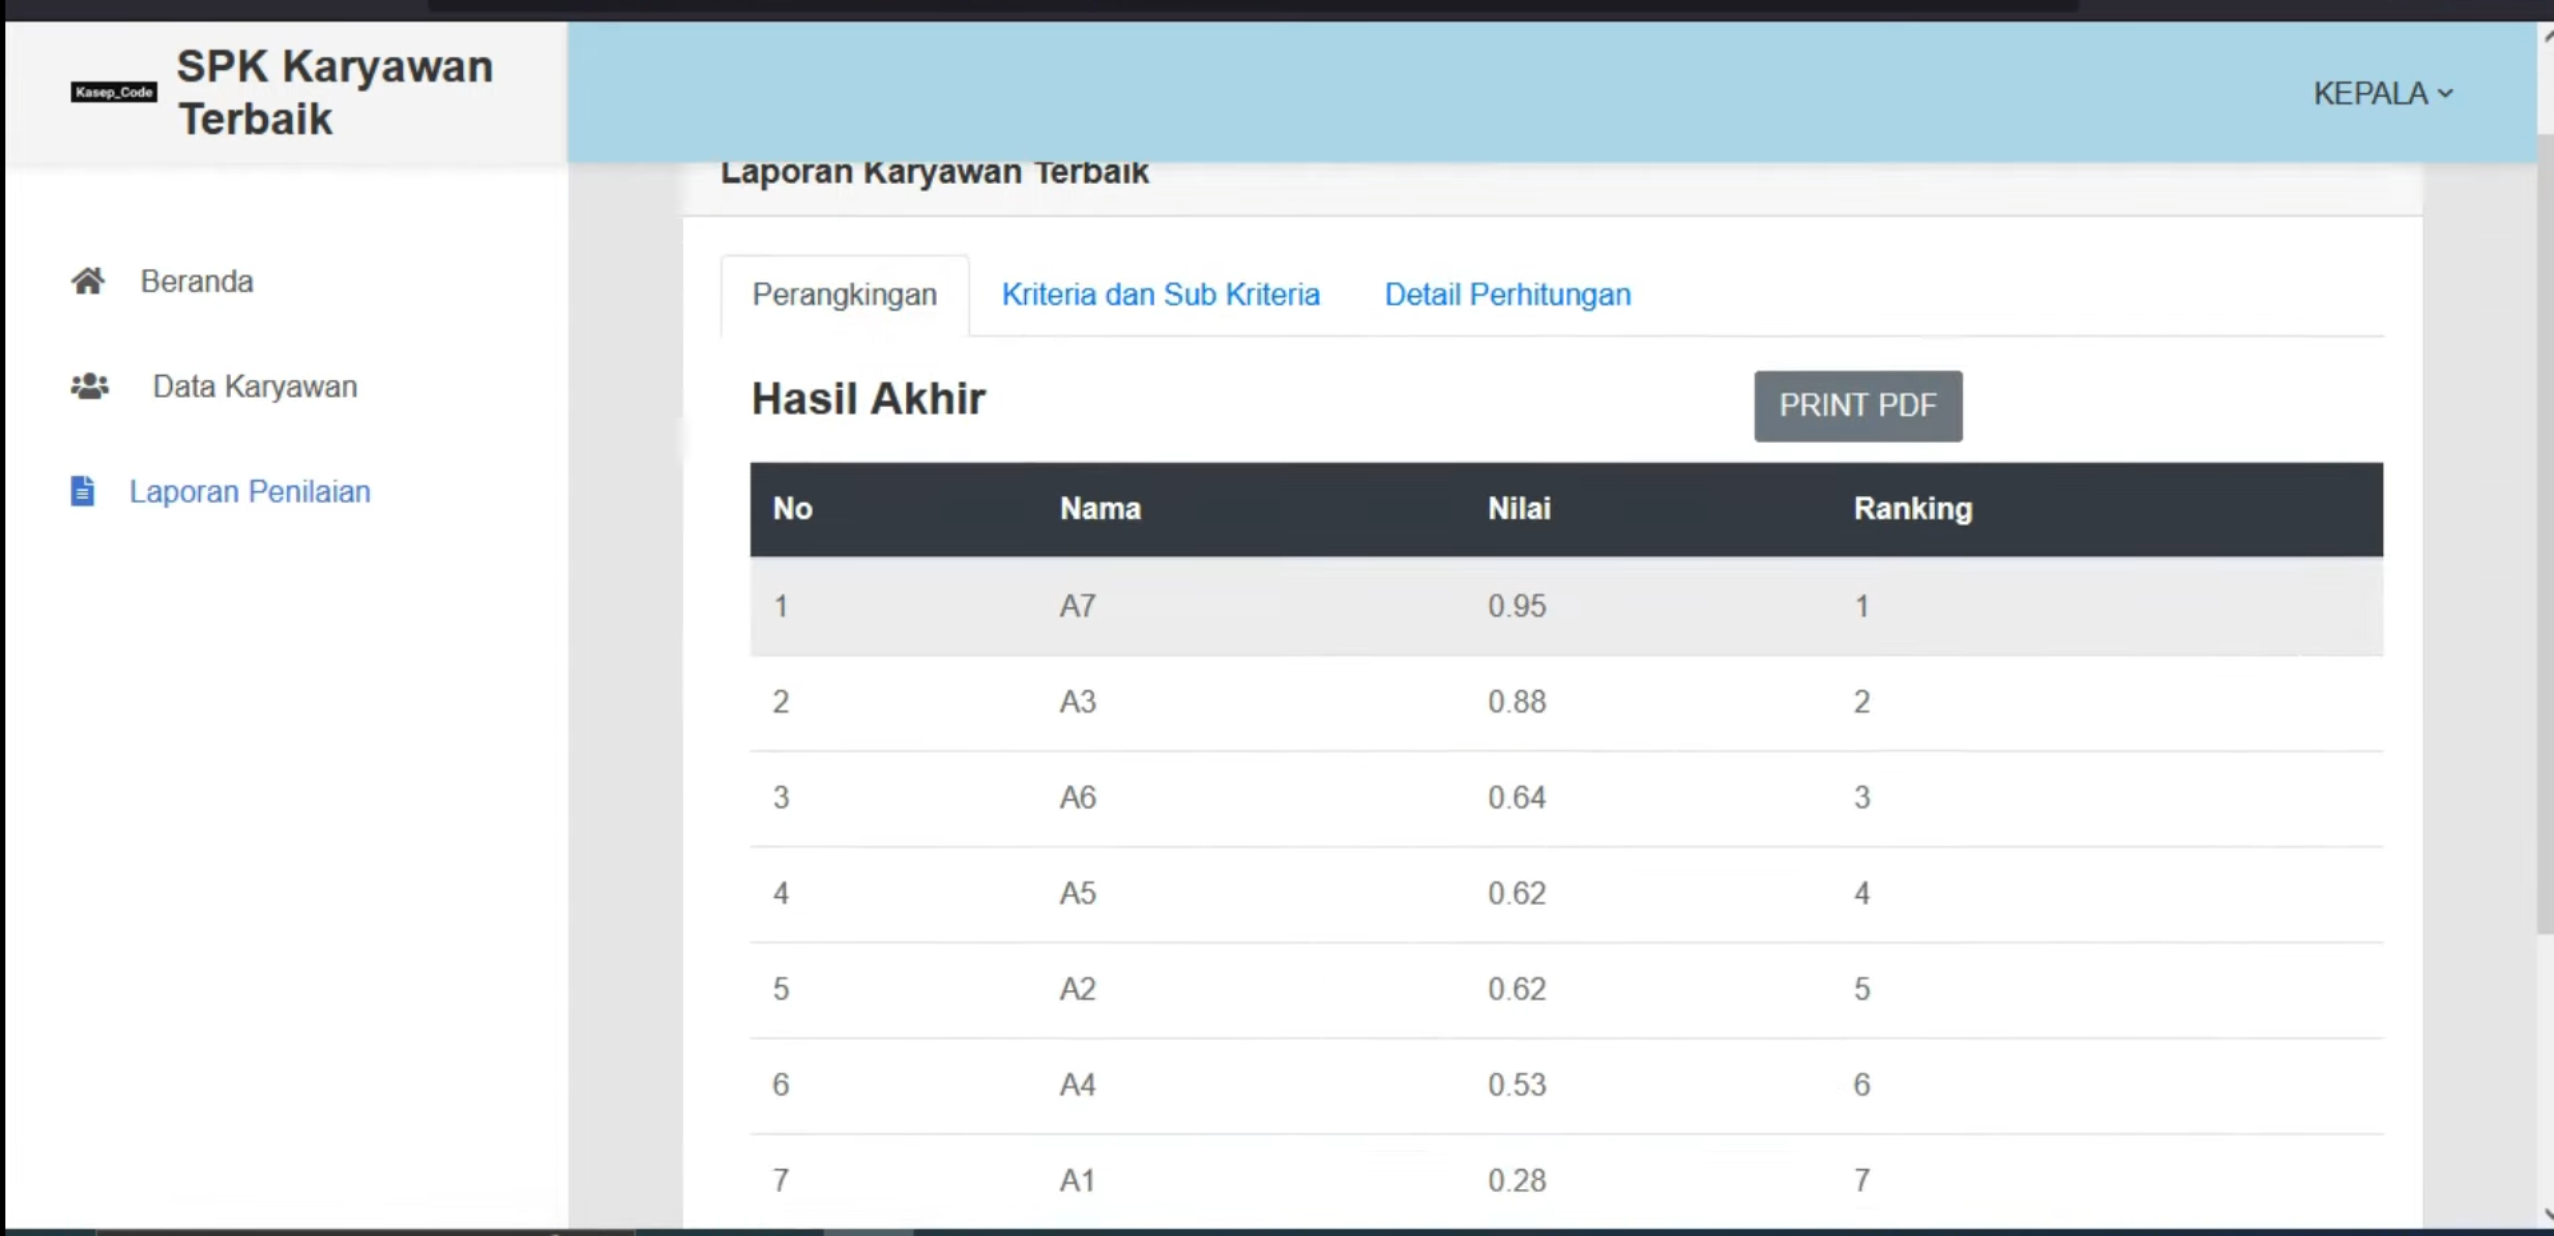Click the No column header
Viewport: 2554px width, 1236px height.
792,508
